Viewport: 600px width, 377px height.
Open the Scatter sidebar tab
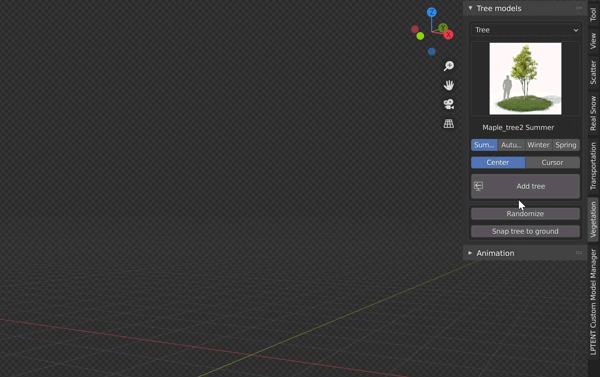point(593,72)
